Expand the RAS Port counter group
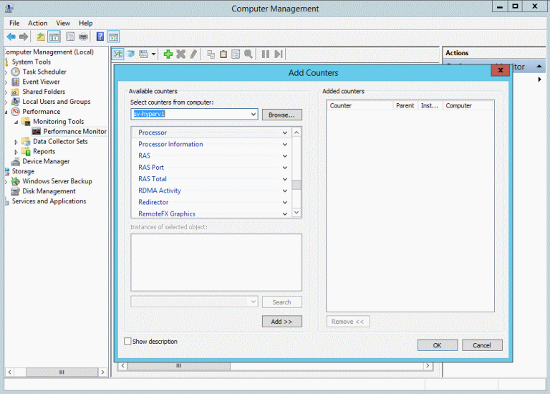The image size is (550, 394). point(285,168)
